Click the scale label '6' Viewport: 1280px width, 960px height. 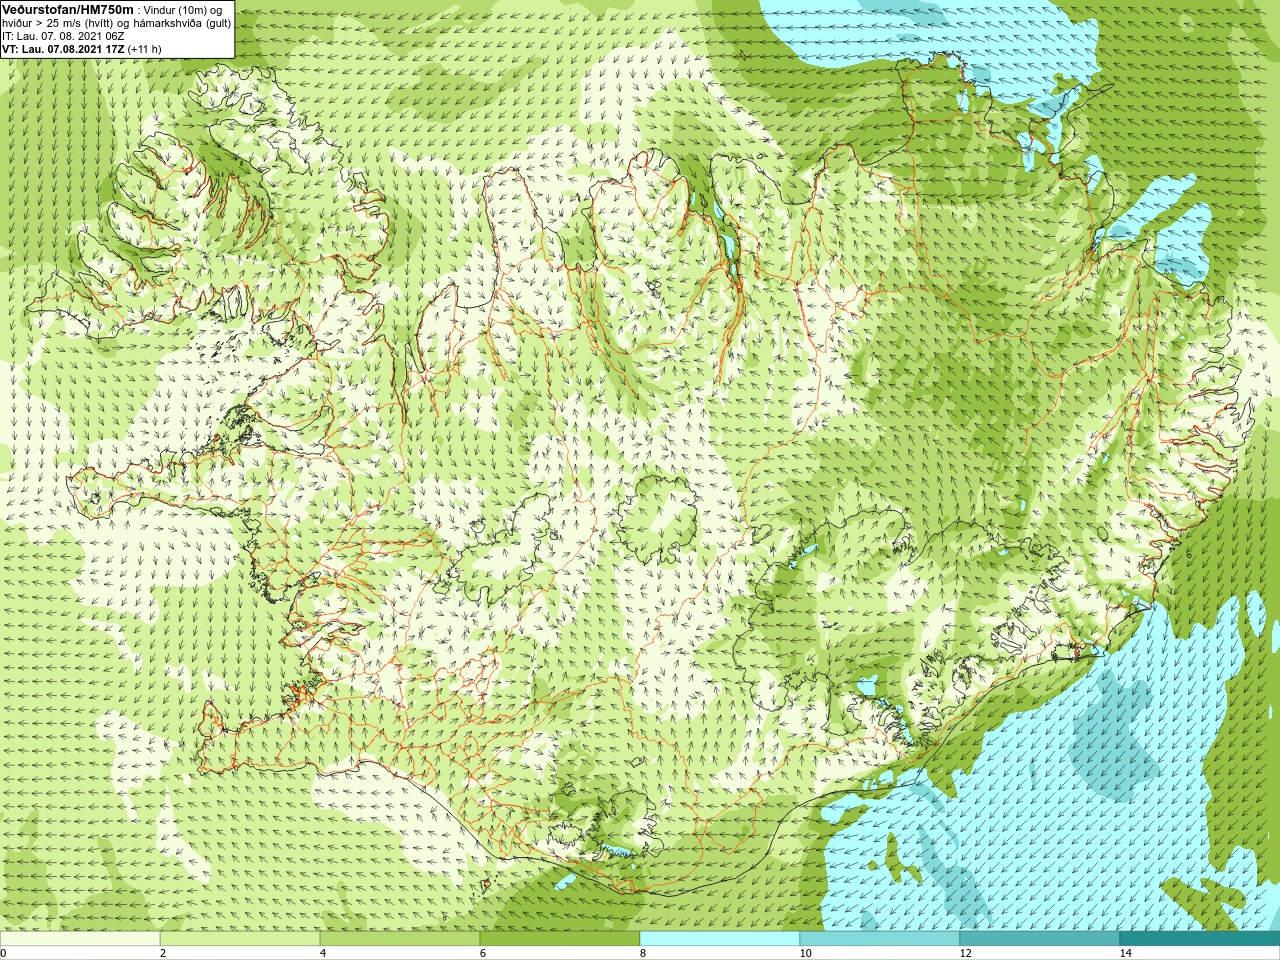[x=482, y=953]
